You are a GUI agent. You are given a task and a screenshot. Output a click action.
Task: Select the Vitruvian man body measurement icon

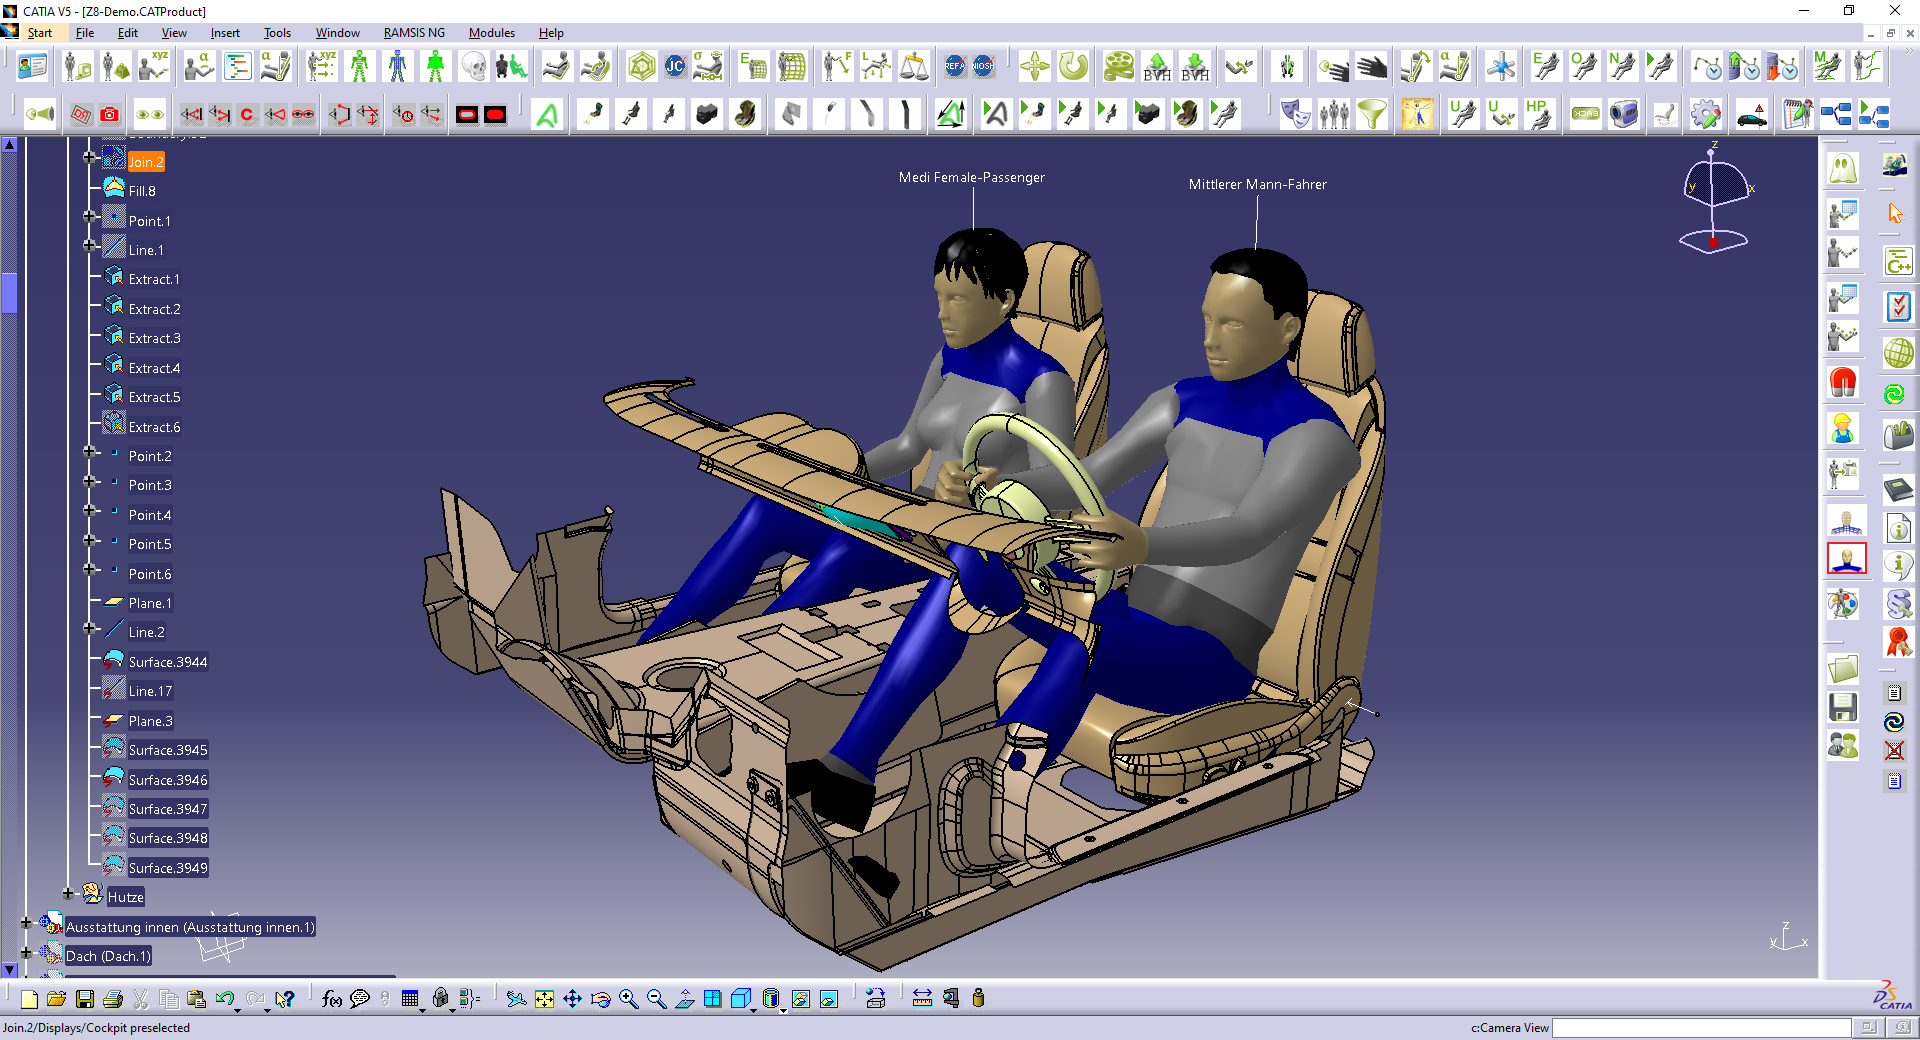1418,115
